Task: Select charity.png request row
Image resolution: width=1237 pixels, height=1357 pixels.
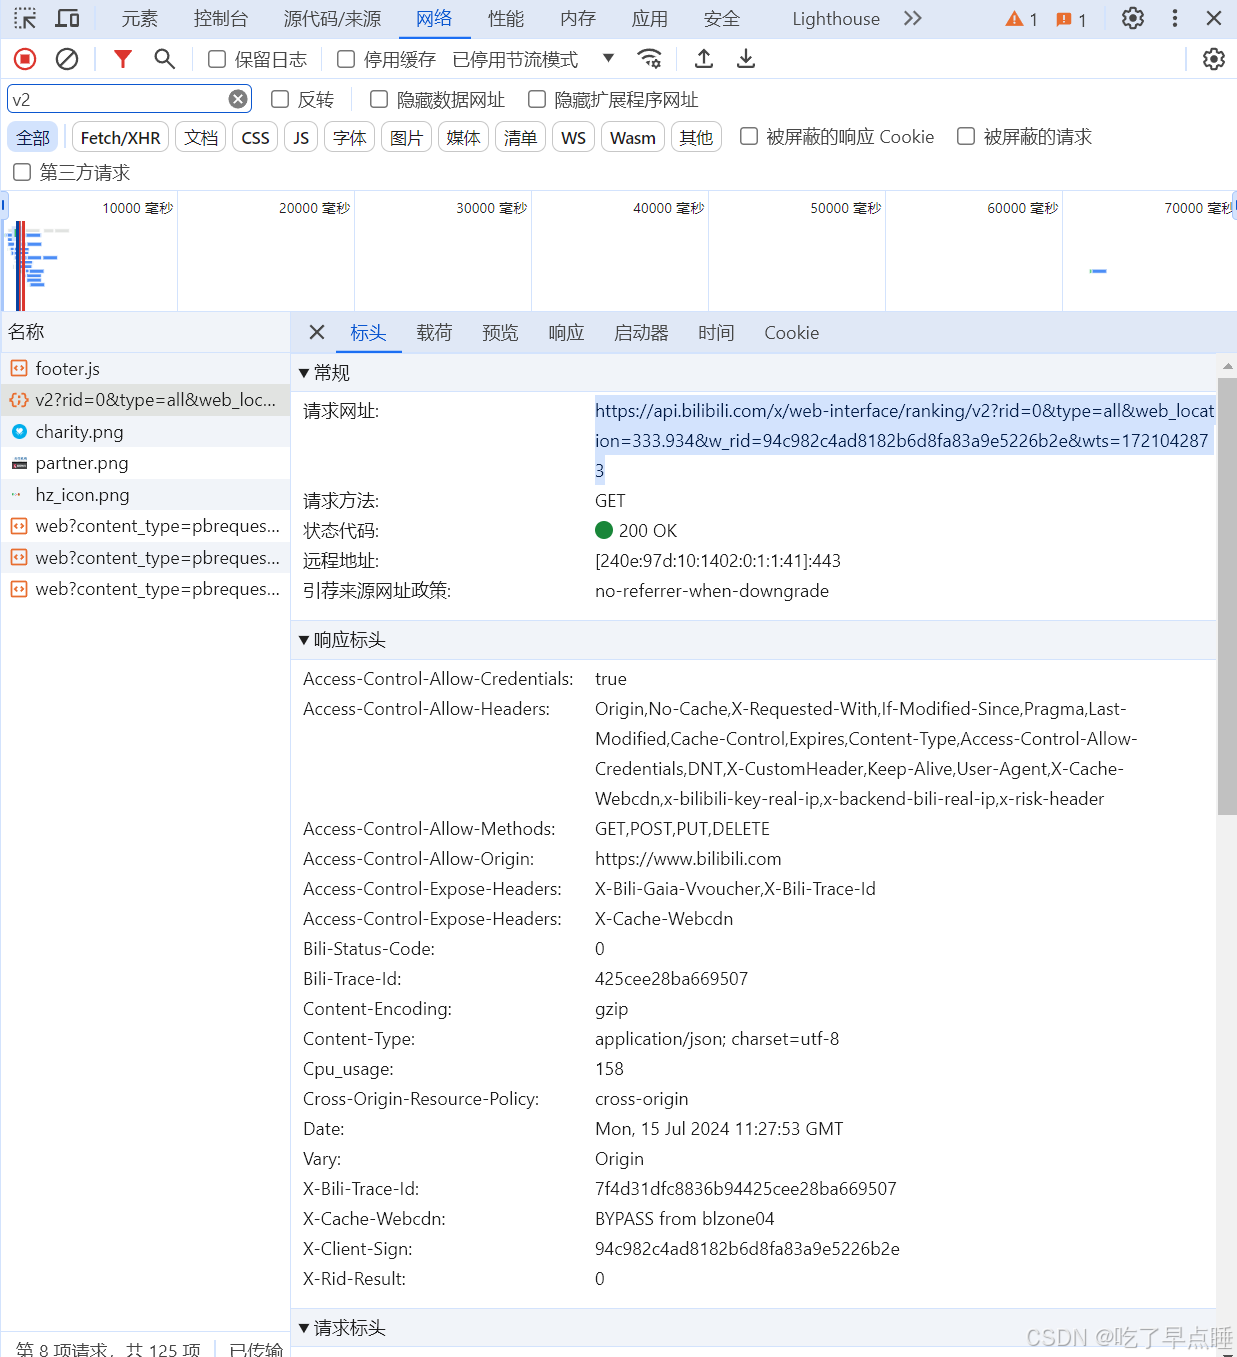Action: coord(145,431)
